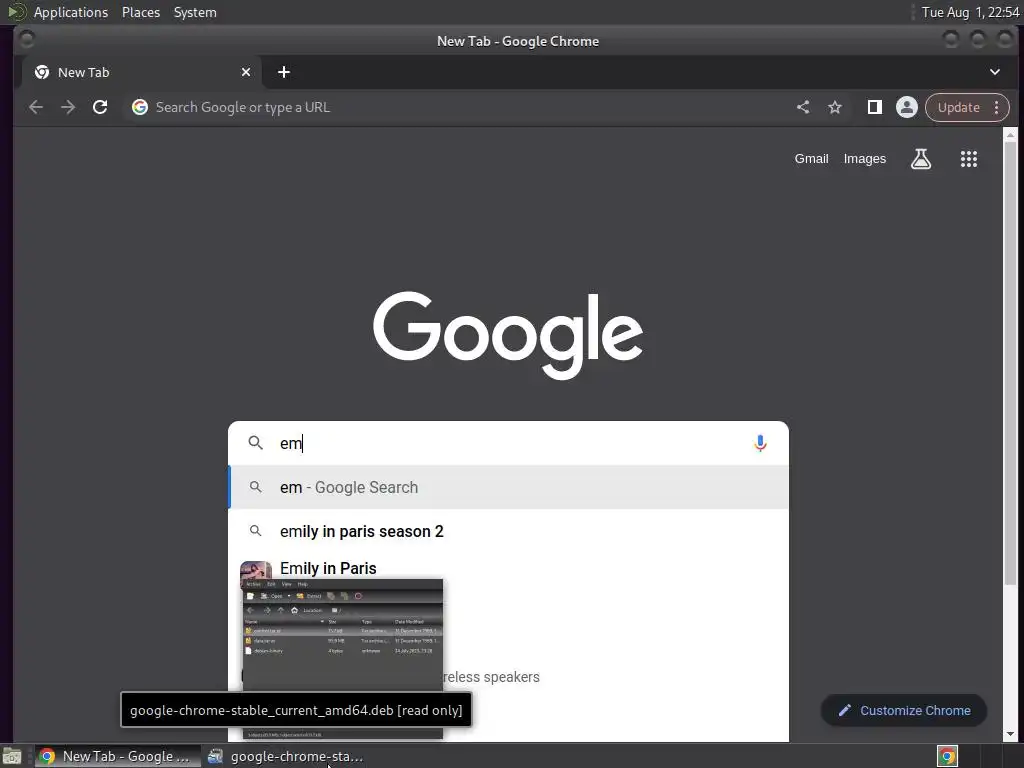
Task: Start voice search with the microphone
Action: [x=760, y=443]
